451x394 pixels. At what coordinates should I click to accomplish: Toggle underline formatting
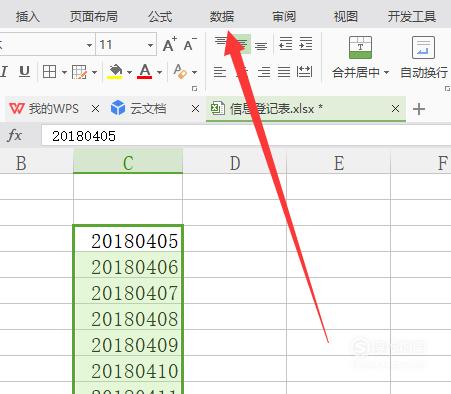pos(24,71)
